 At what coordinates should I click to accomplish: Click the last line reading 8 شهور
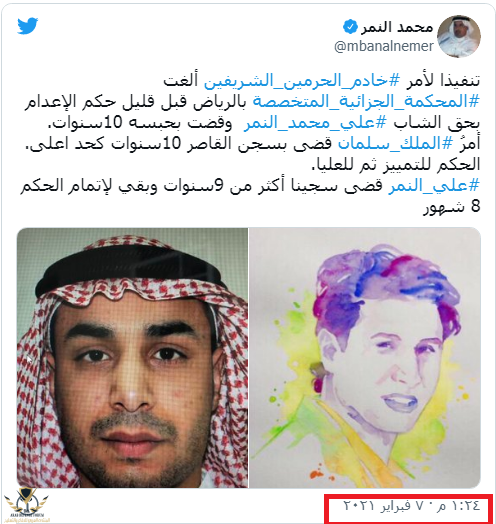452,207
